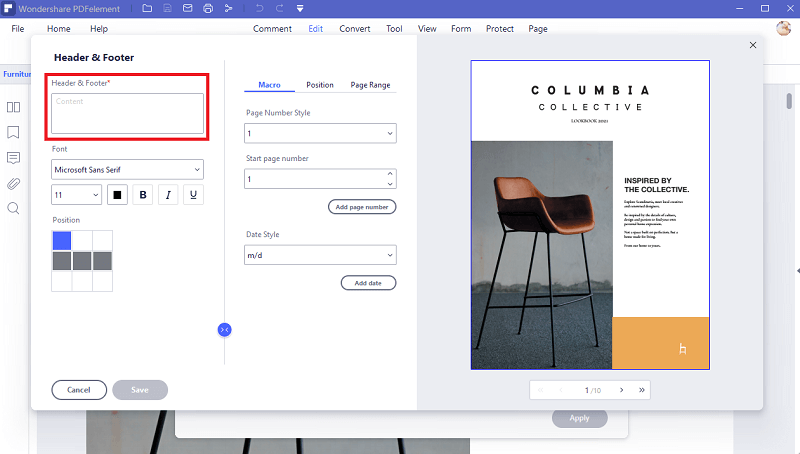
Task: Click the main window vertical scrollbar
Action: coord(789,100)
